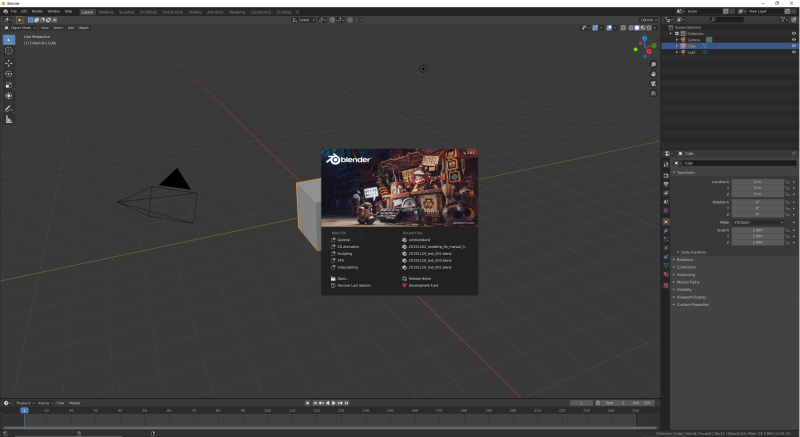Open the Output properties tab
The height and width of the screenshot is (437, 800).
click(666, 184)
